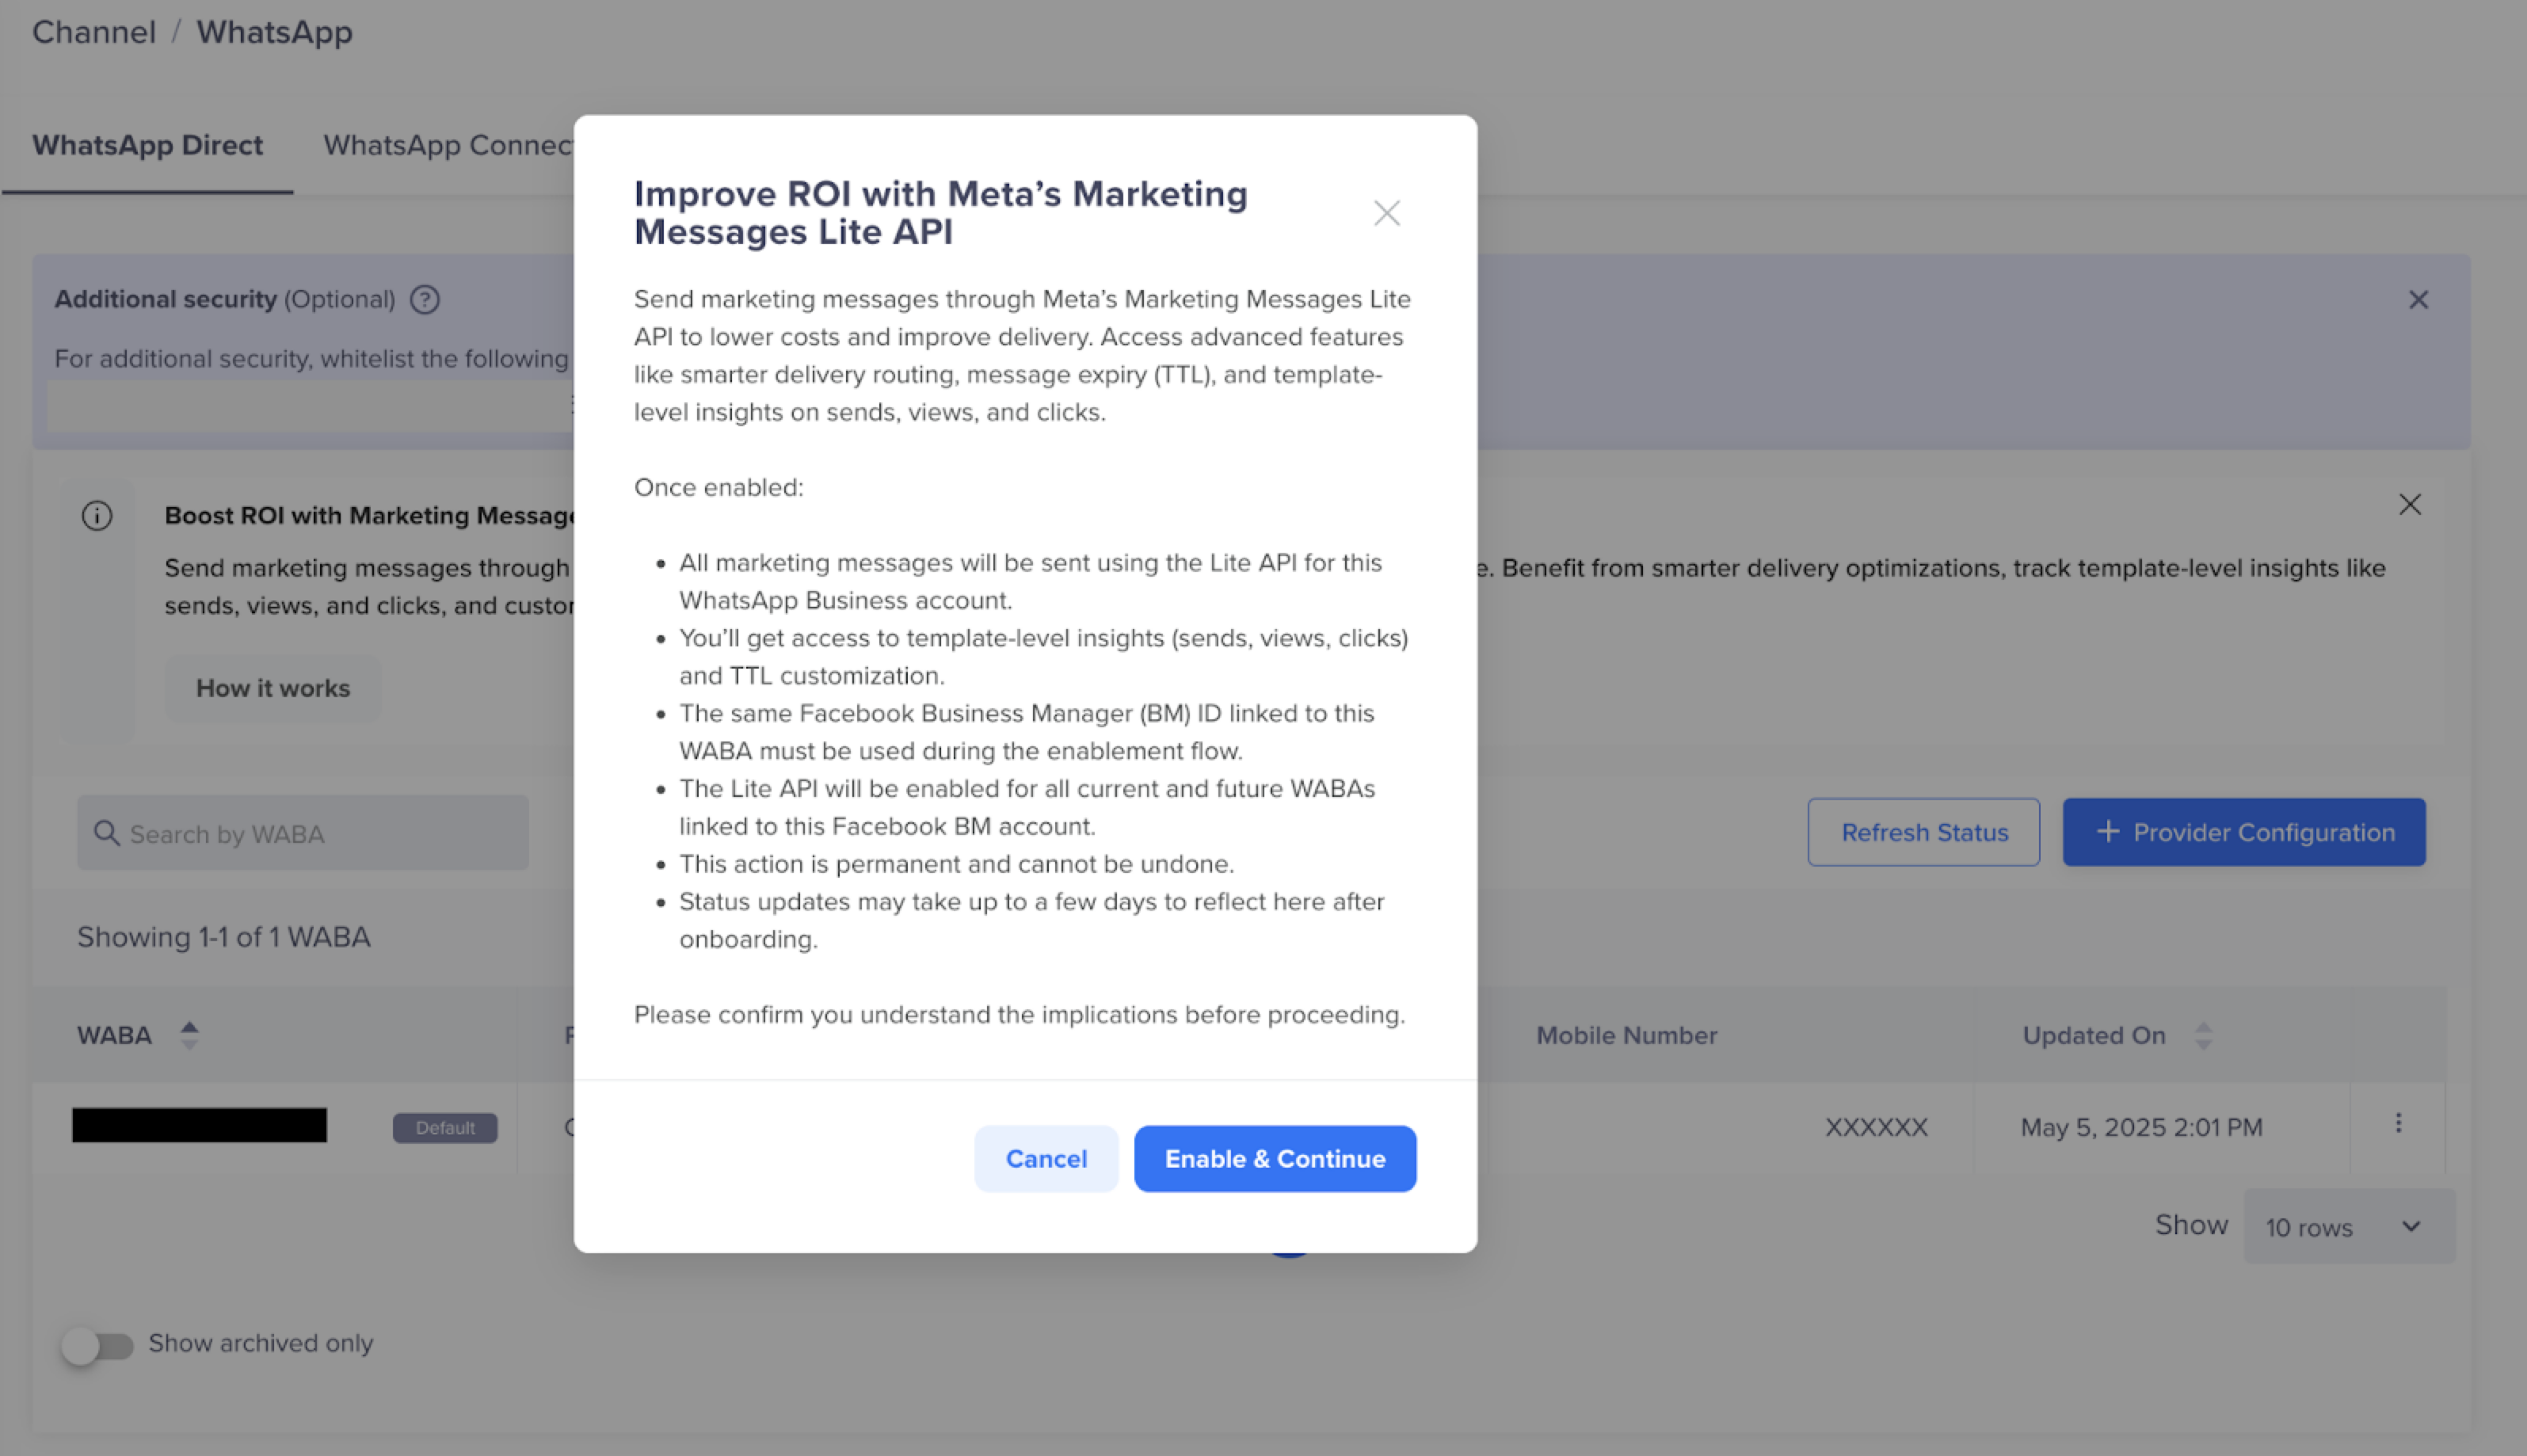This screenshot has height=1456, width=2527.
Task: Sort the table by WABA column
Action: 189,1035
